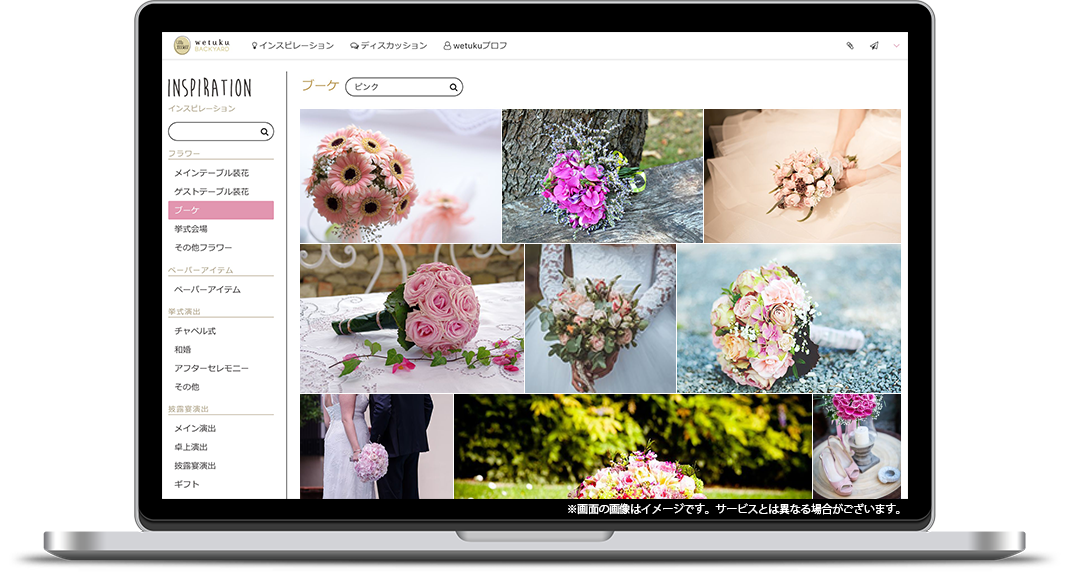This screenshot has width=1070, height=583.
Task: Open ディスカッション in the top navigation
Action: coord(389,46)
